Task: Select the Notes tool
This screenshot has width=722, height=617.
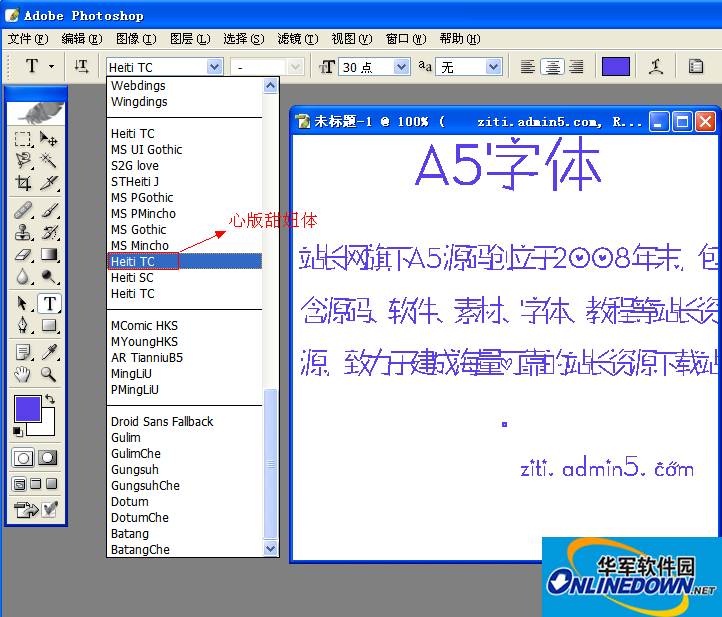Action: click(22, 352)
